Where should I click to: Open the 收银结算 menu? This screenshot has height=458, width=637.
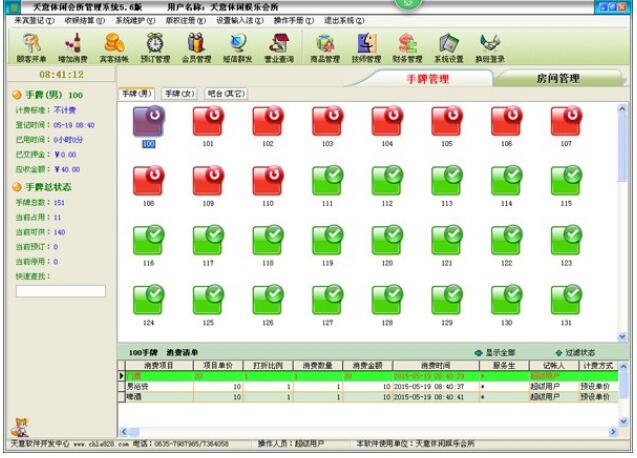[84, 20]
